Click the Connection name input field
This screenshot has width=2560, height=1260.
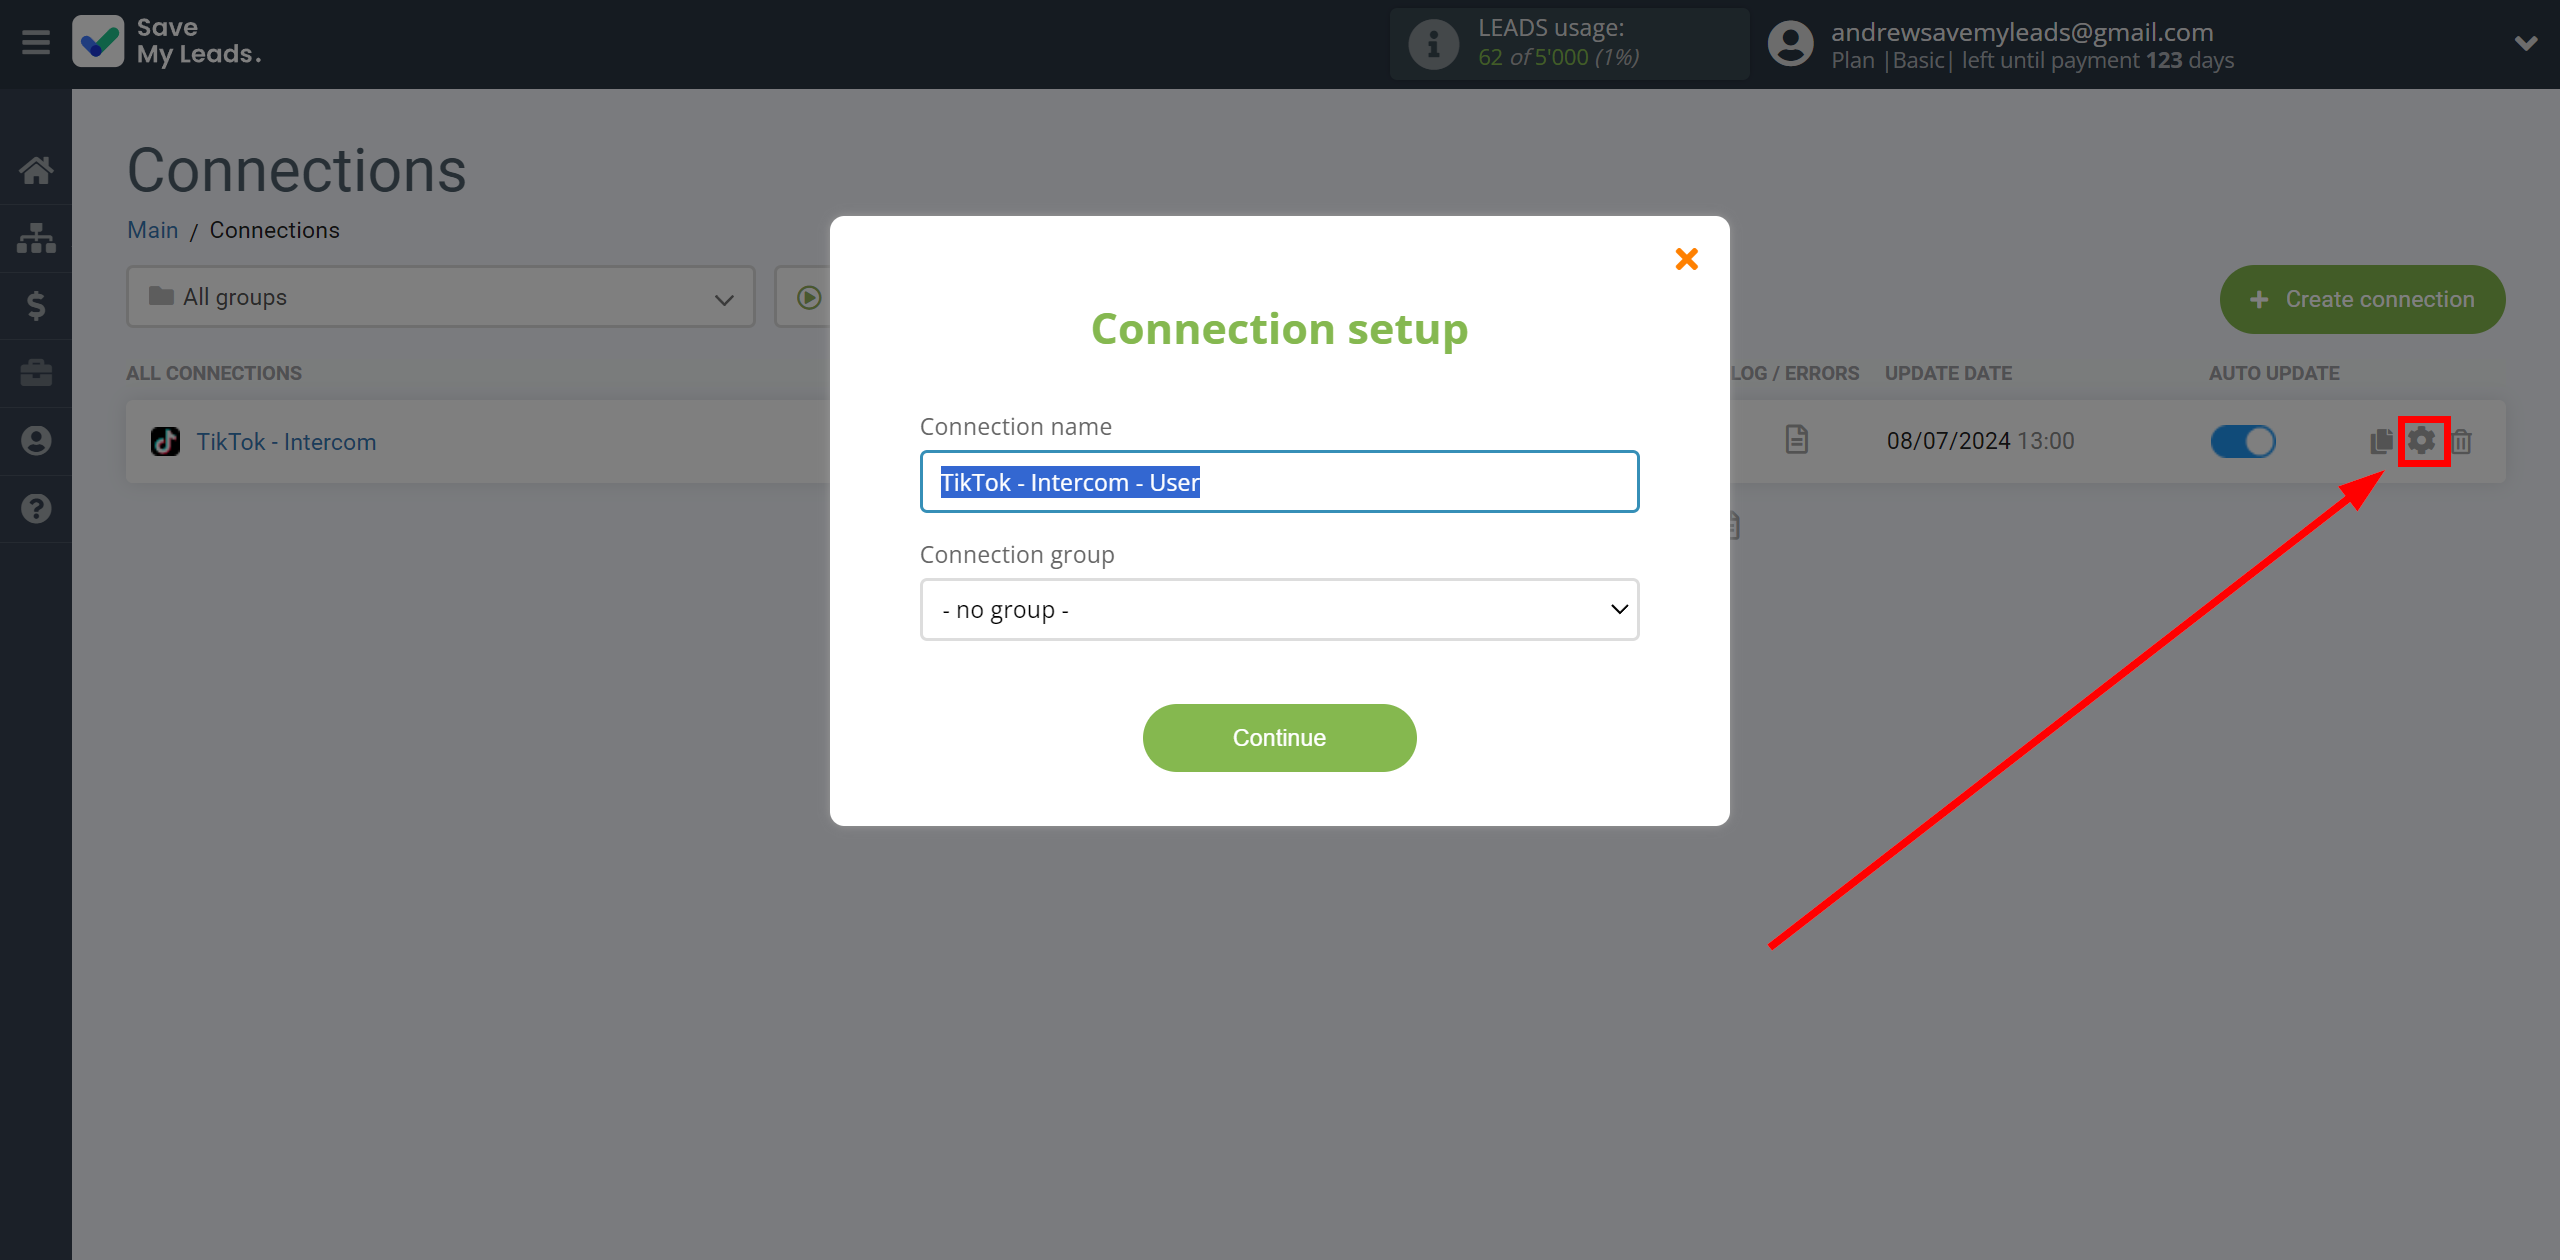[1280, 481]
